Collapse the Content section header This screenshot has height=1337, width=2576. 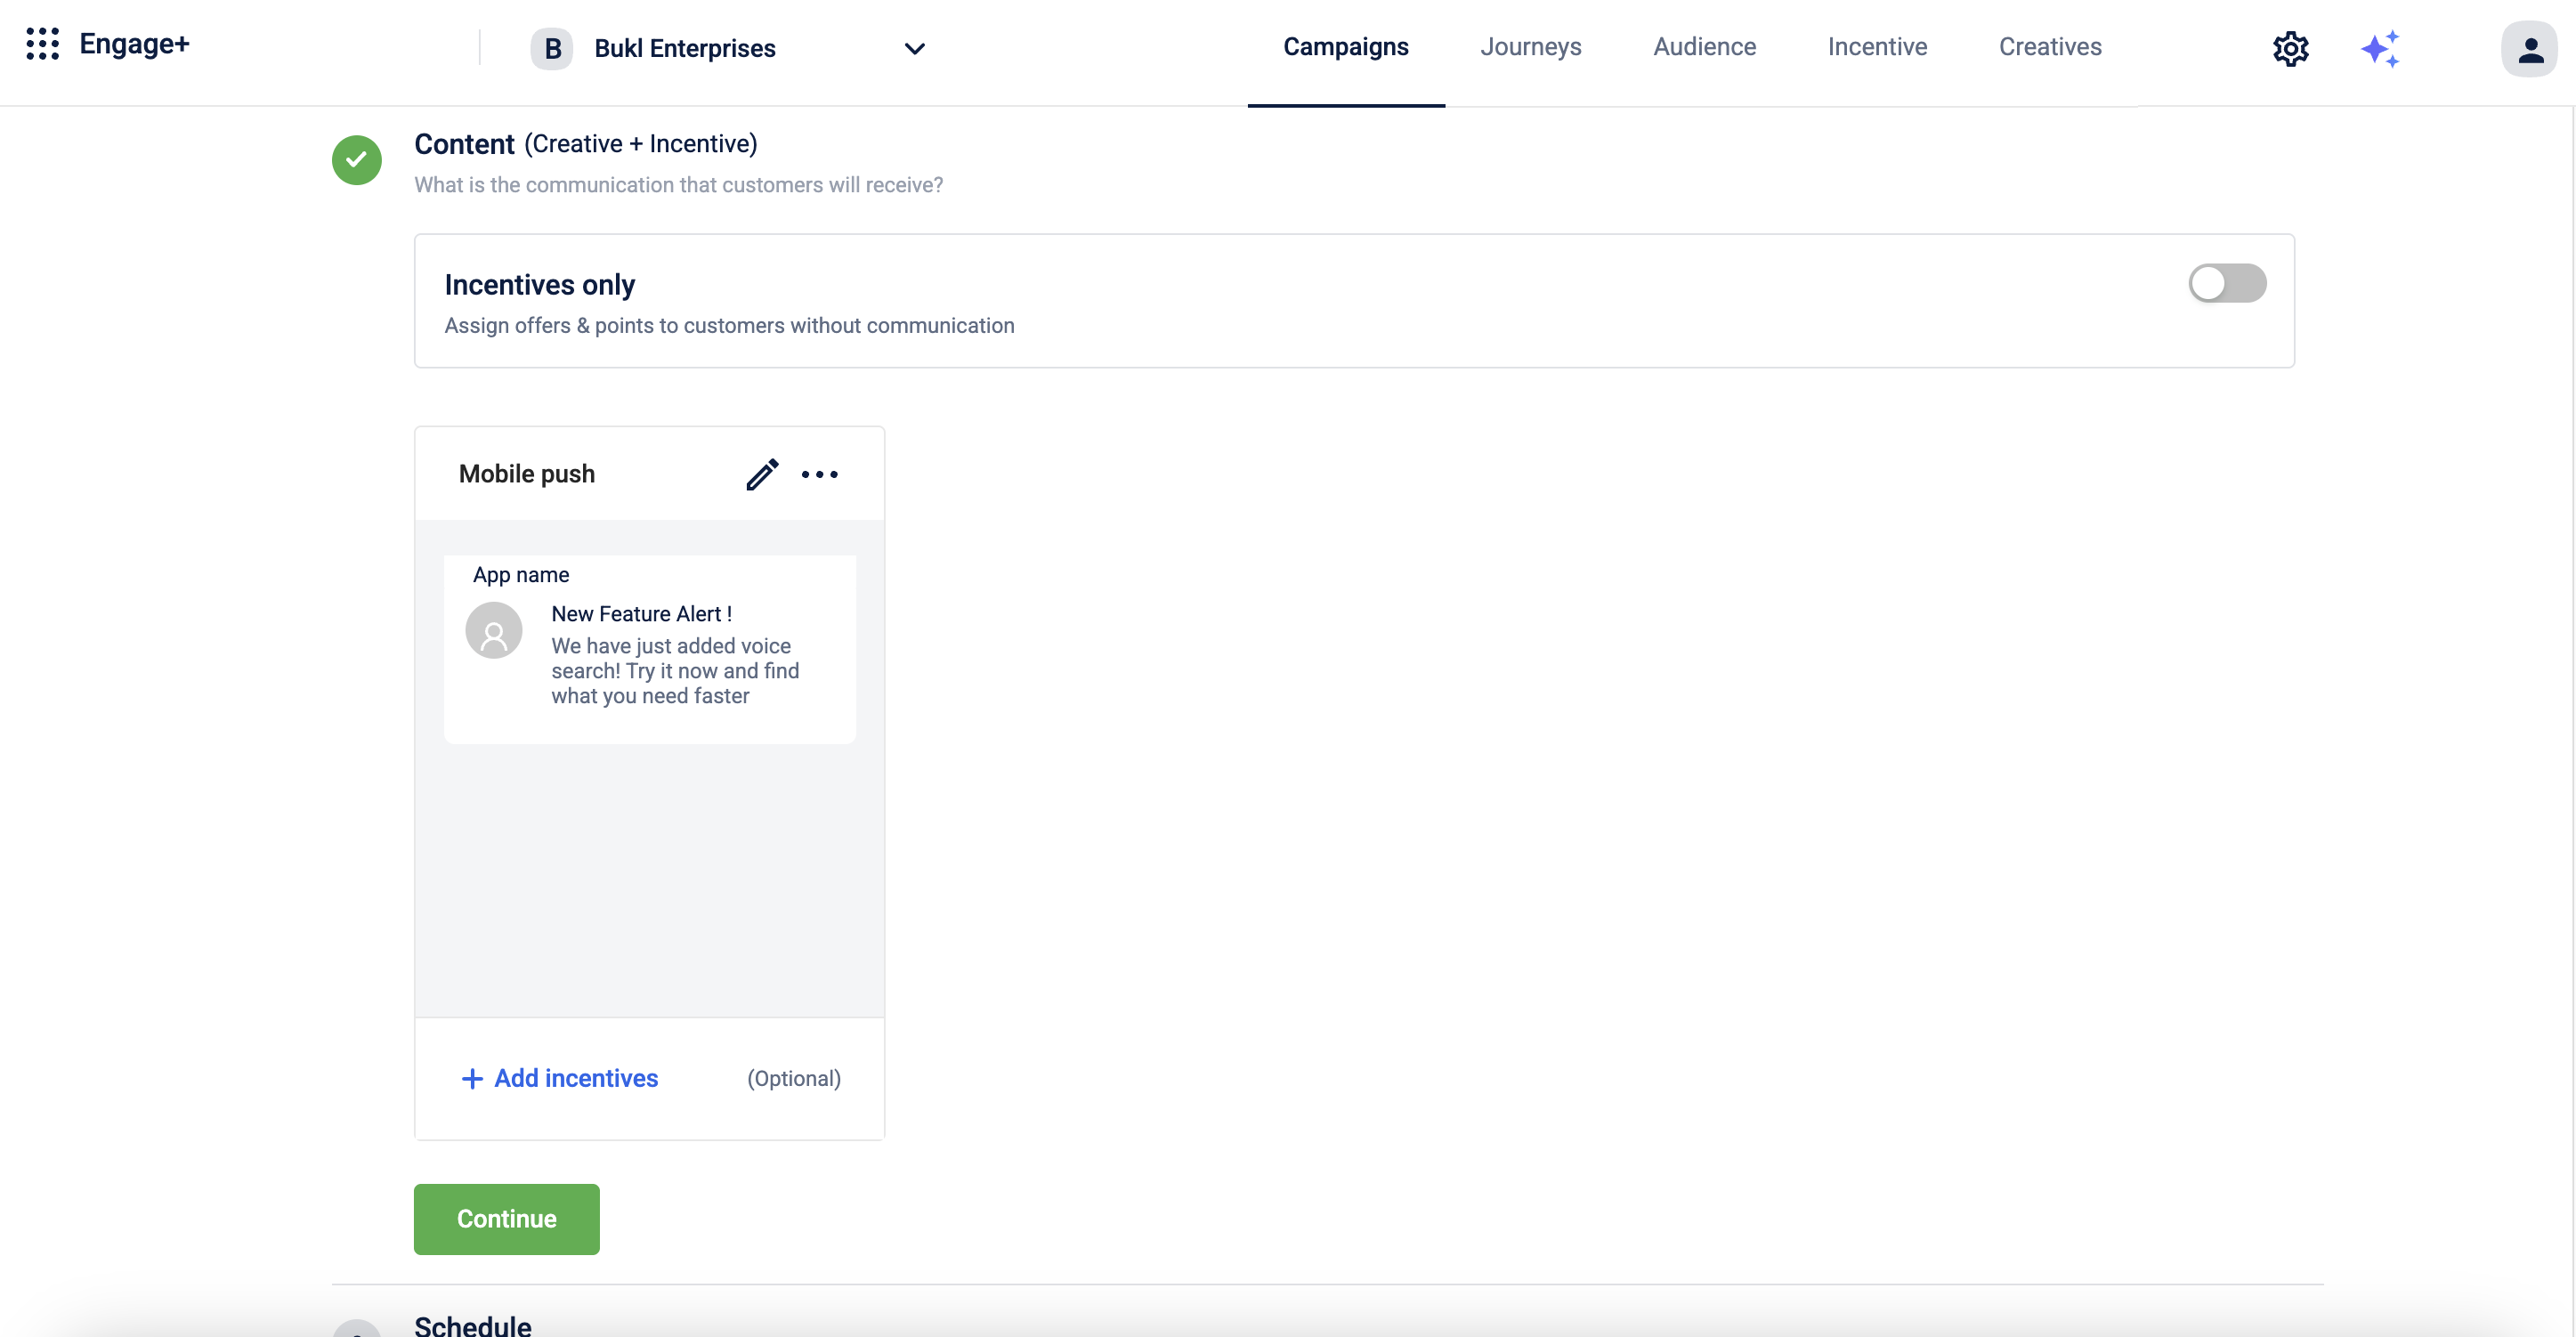[x=464, y=144]
